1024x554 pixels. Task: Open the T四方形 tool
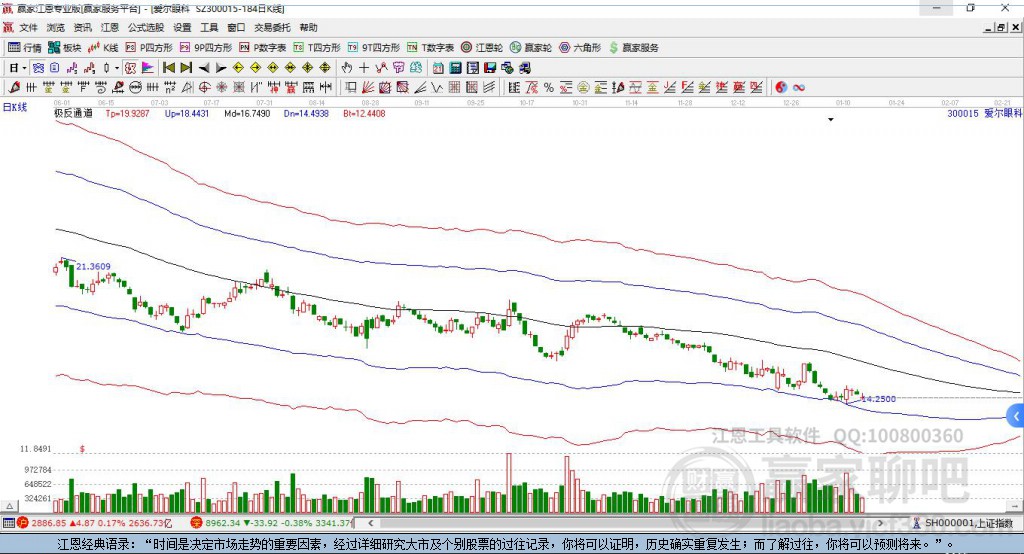tap(317, 48)
